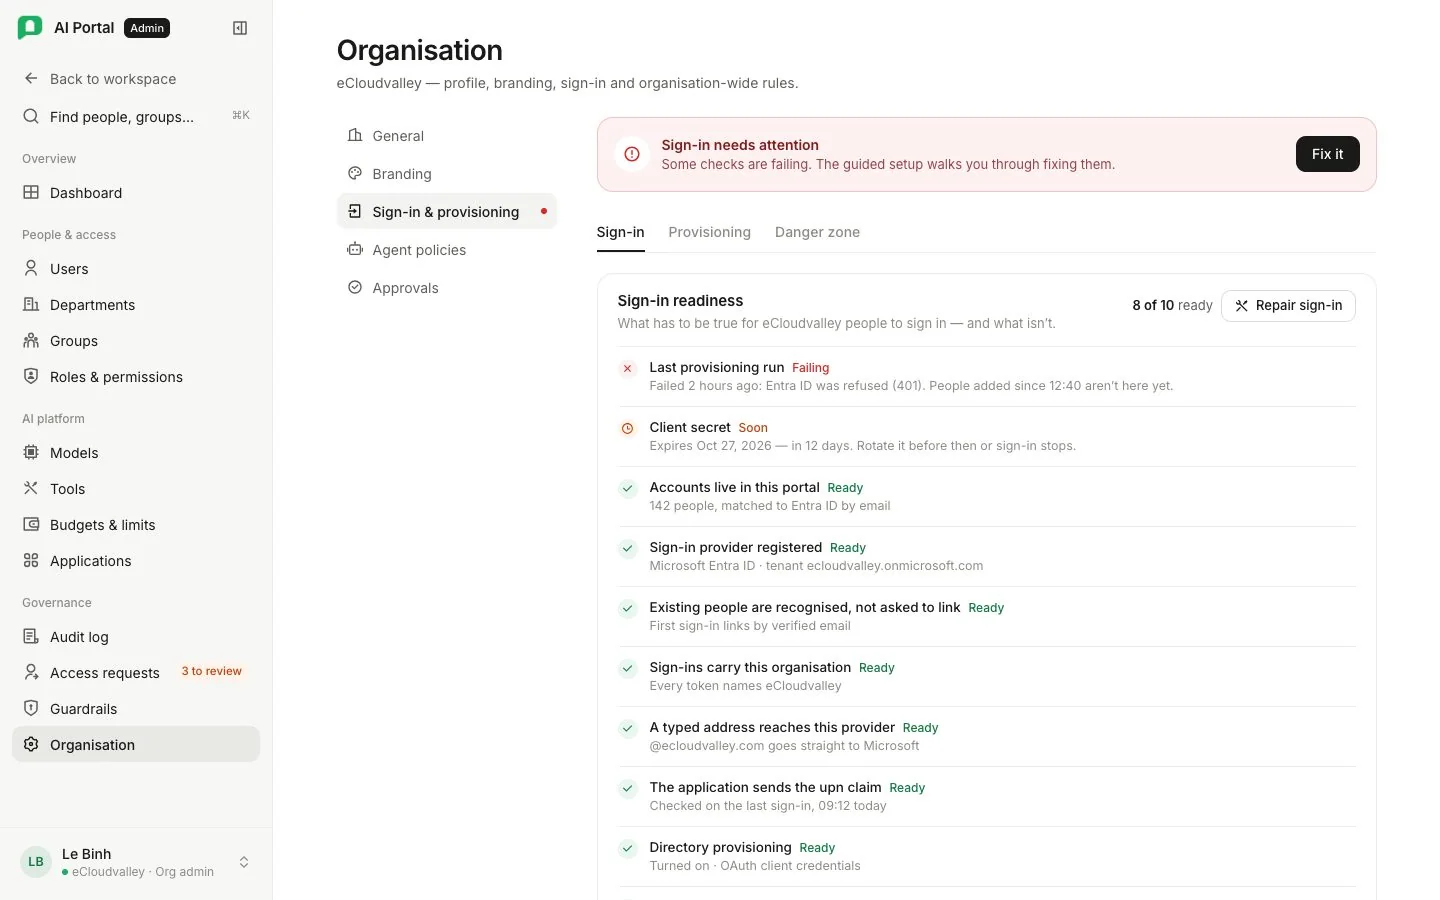Click the Guardrails shield icon
Screen dimensions: 1440x900
31,708
